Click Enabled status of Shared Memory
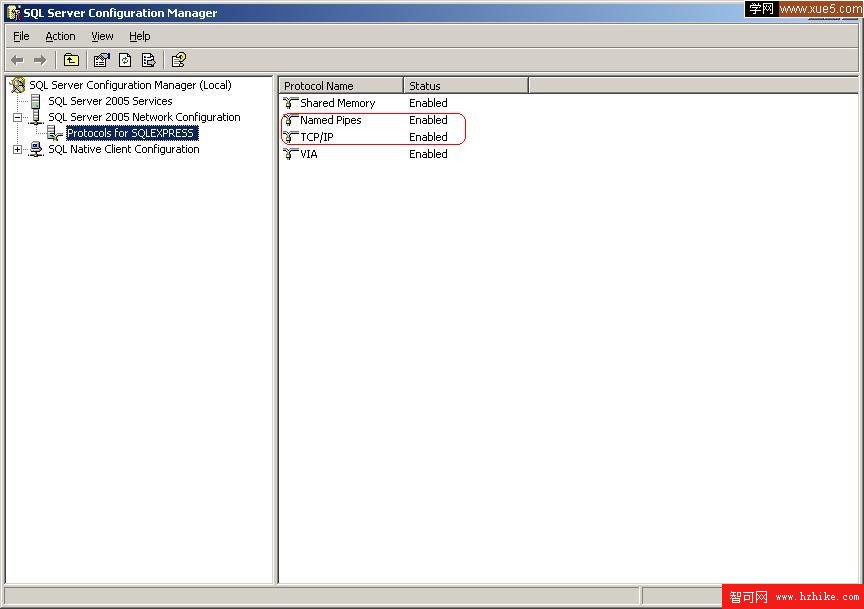This screenshot has height=609, width=864. (428, 103)
